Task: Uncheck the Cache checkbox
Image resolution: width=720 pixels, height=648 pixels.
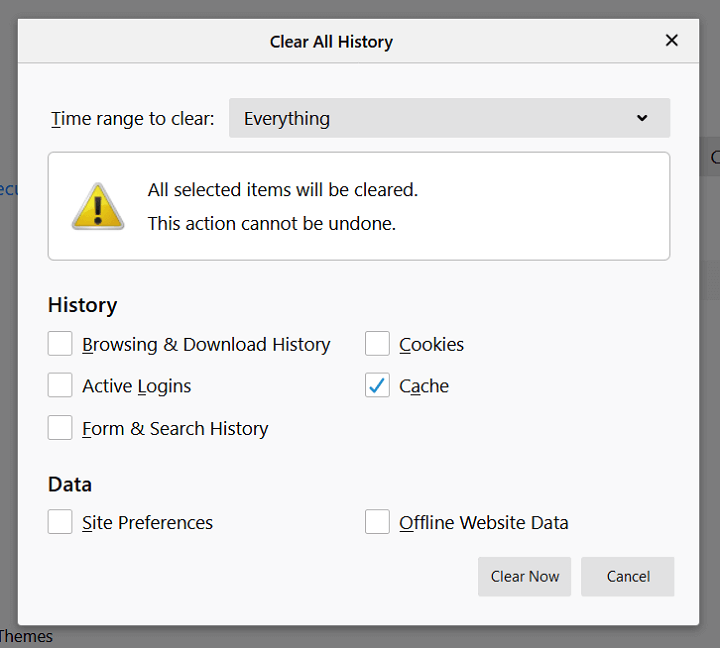Action: coord(377,386)
